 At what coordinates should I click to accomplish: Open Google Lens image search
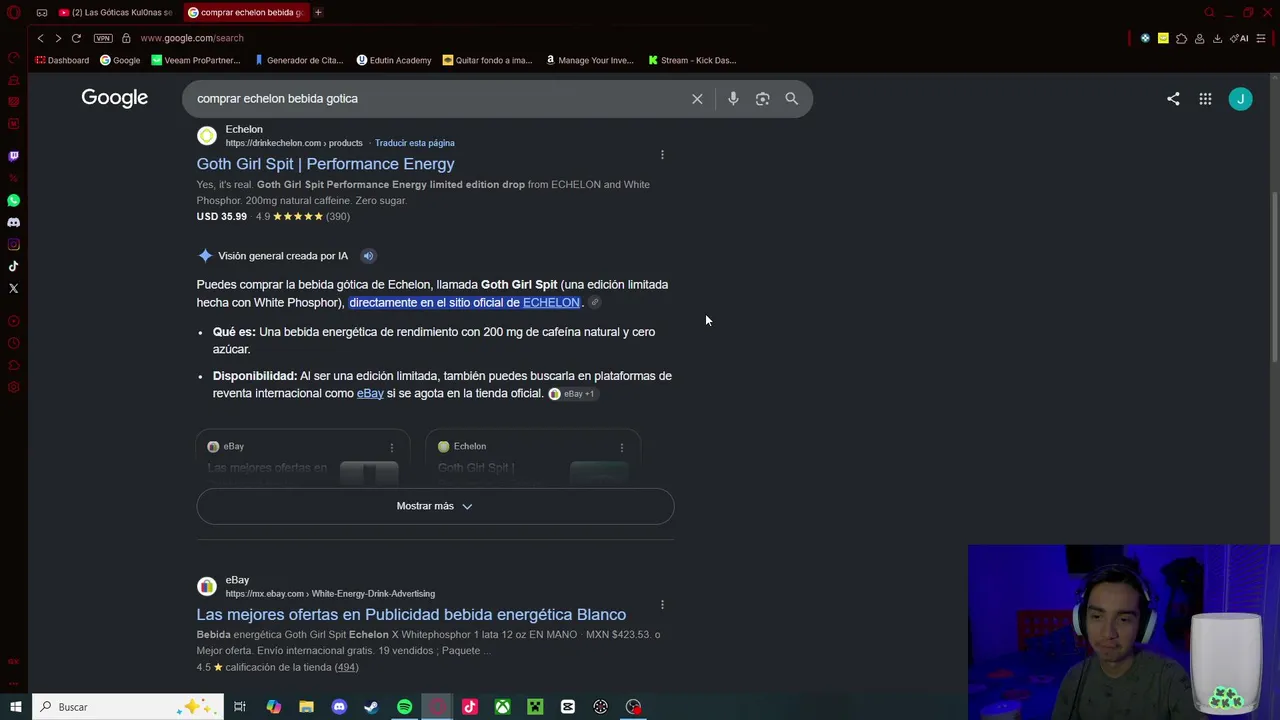pyautogui.click(x=763, y=99)
